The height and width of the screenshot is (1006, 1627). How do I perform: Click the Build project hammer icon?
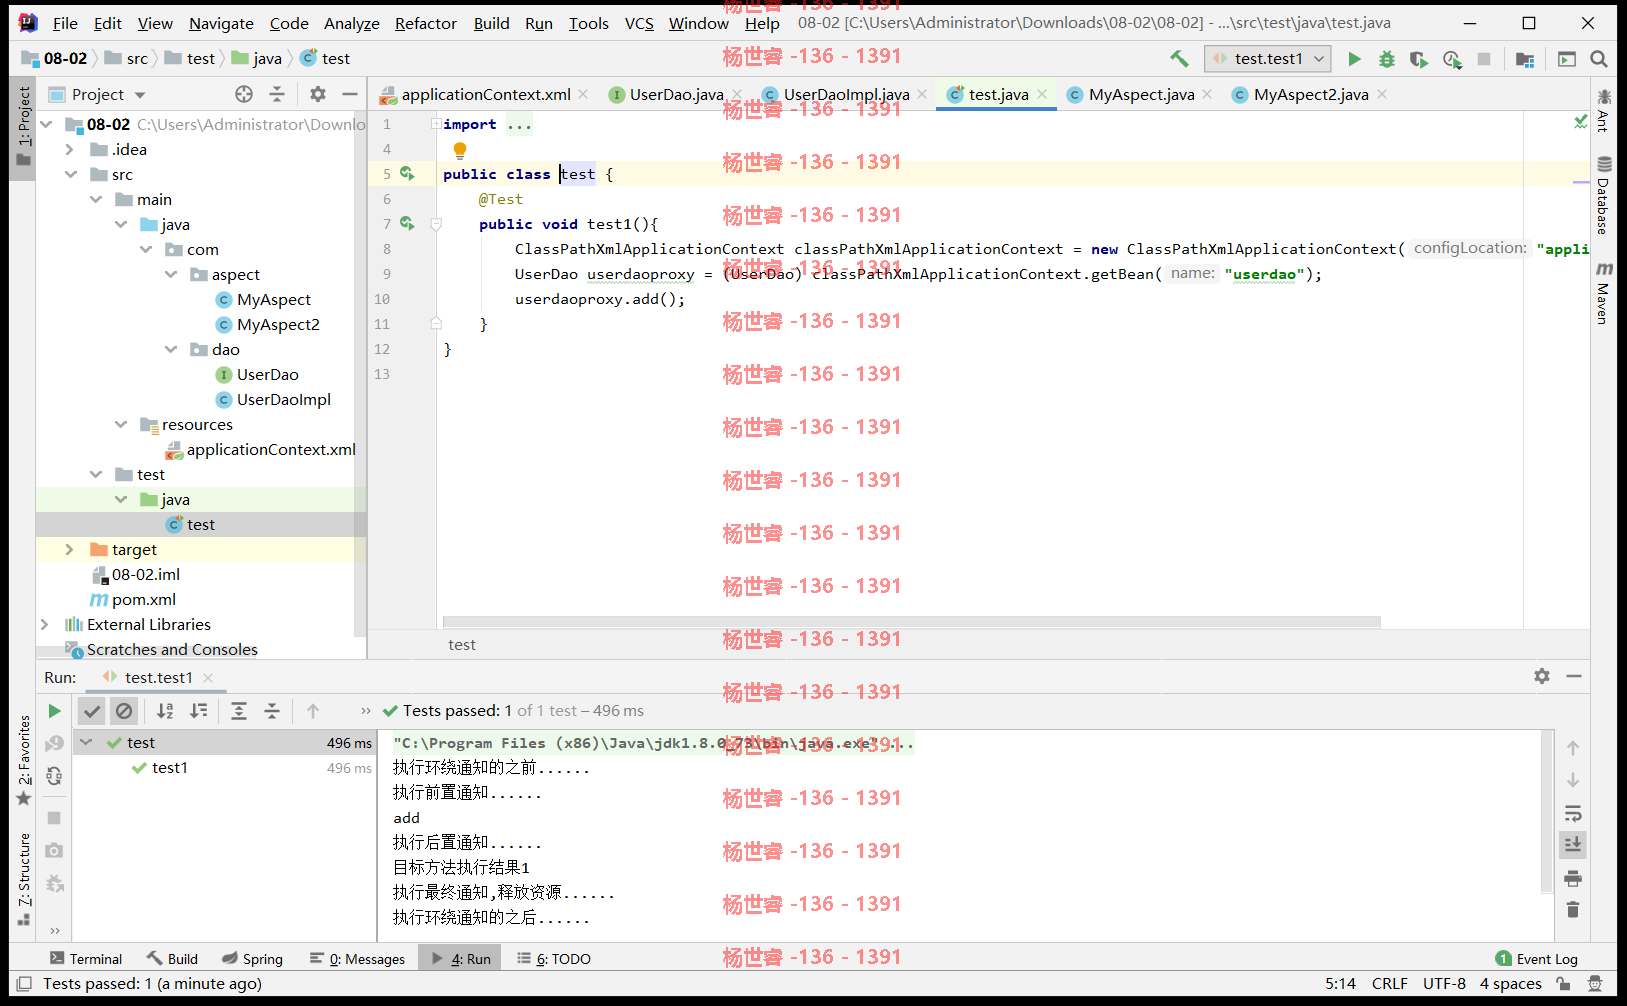pyautogui.click(x=1180, y=59)
